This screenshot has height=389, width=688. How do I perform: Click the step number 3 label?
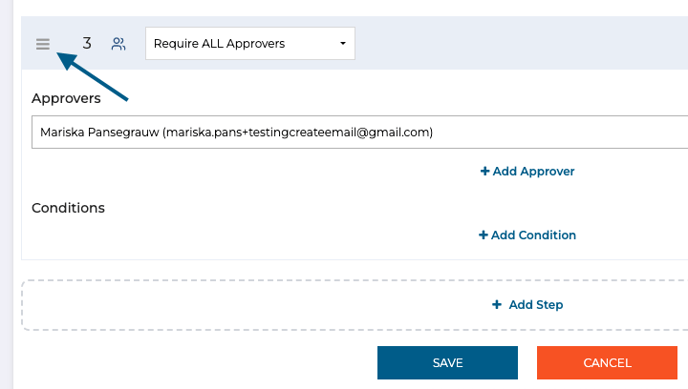point(87,43)
